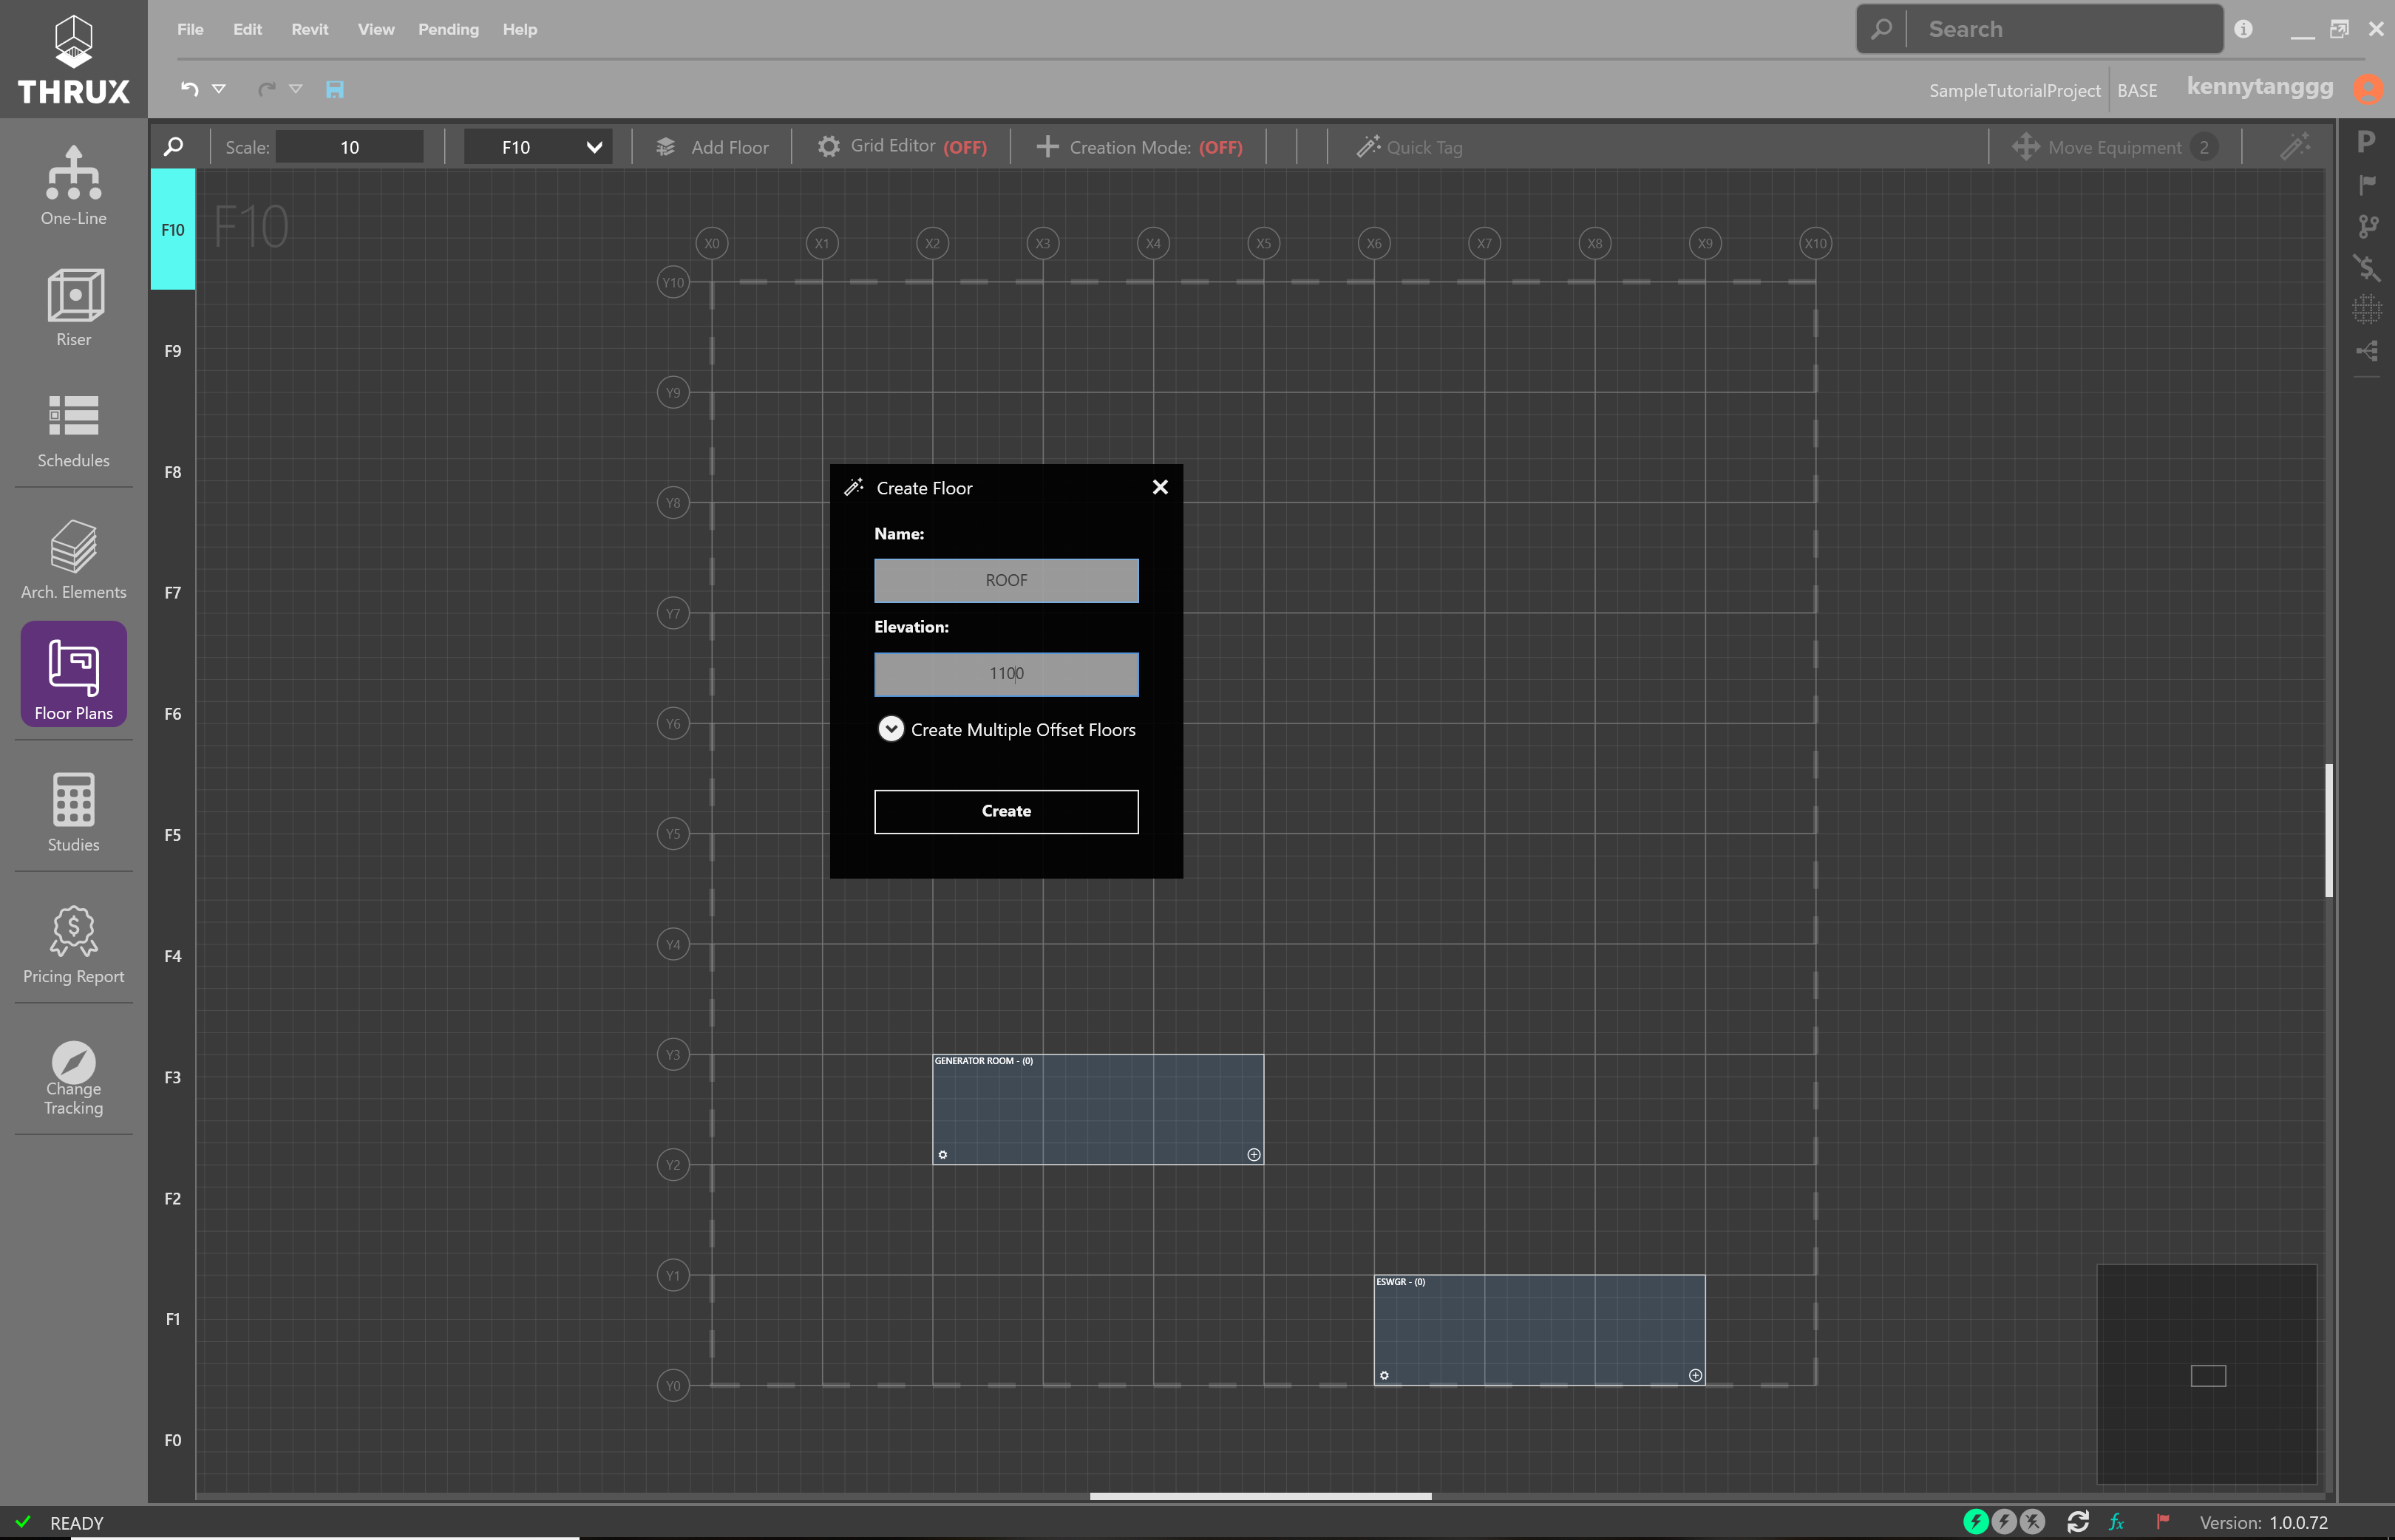
Task: Click the Create button
Action: [1006, 811]
